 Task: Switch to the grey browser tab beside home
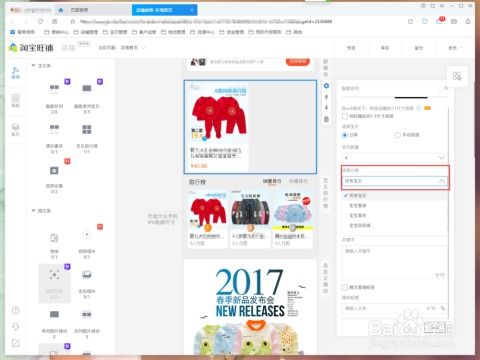(99, 10)
